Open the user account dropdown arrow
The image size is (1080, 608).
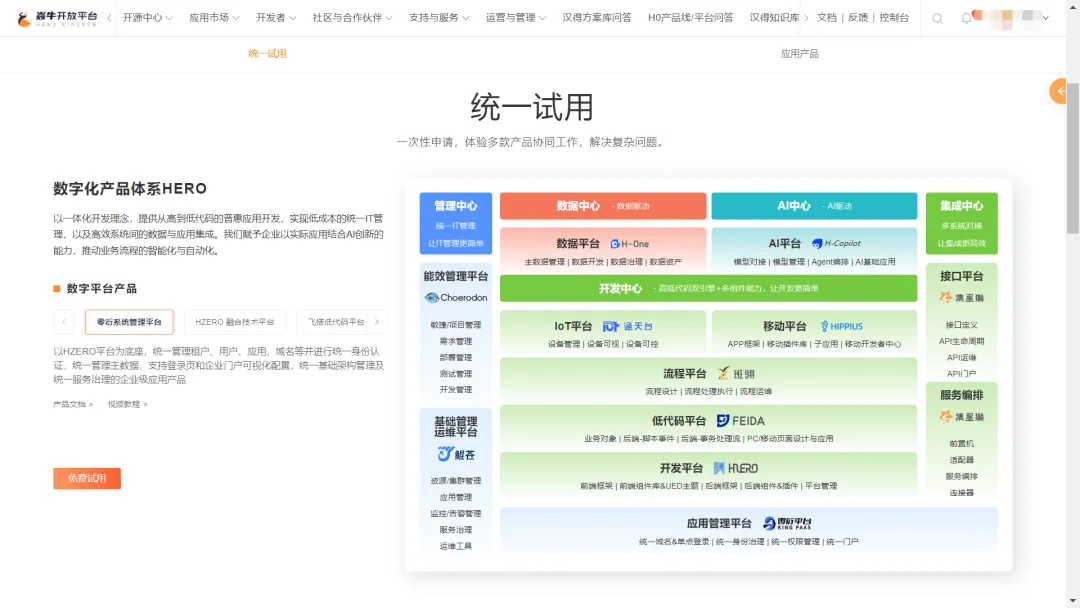[x=1046, y=18]
